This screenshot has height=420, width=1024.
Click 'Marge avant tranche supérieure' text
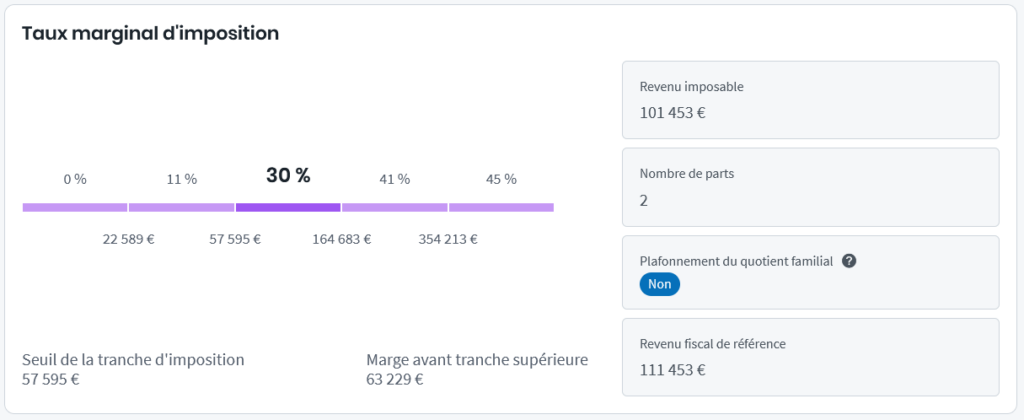(477, 360)
